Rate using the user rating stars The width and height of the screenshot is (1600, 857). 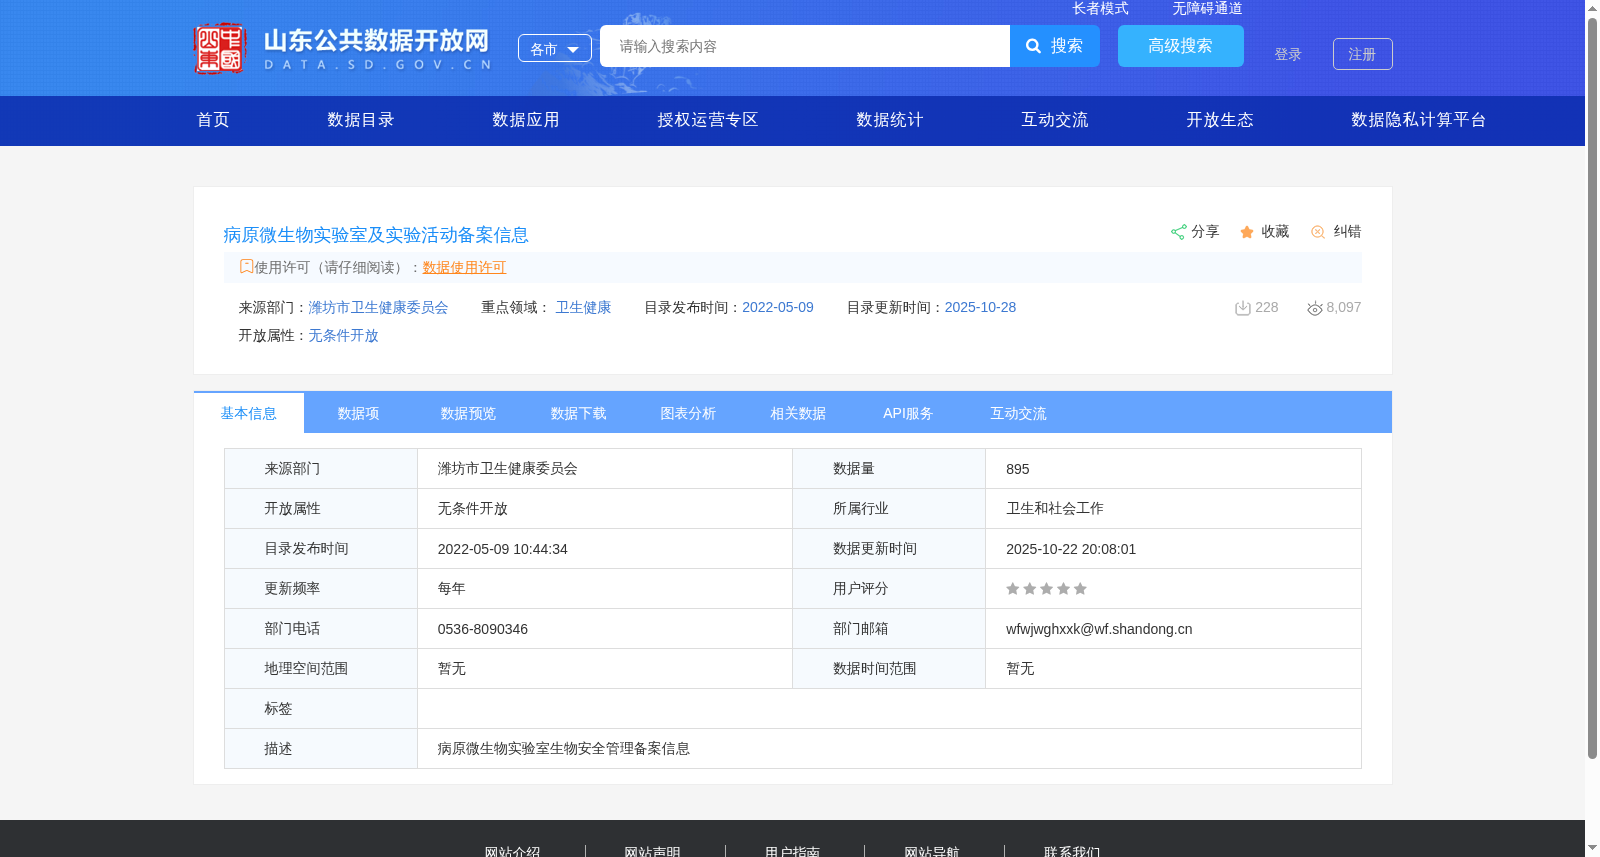coord(1046,589)
